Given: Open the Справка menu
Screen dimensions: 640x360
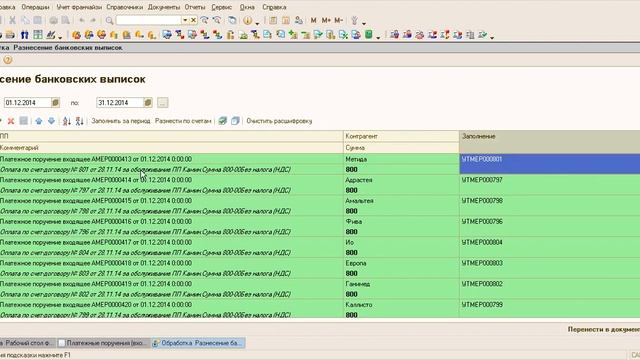Looking at the screenshot, I should pos(274,7).
